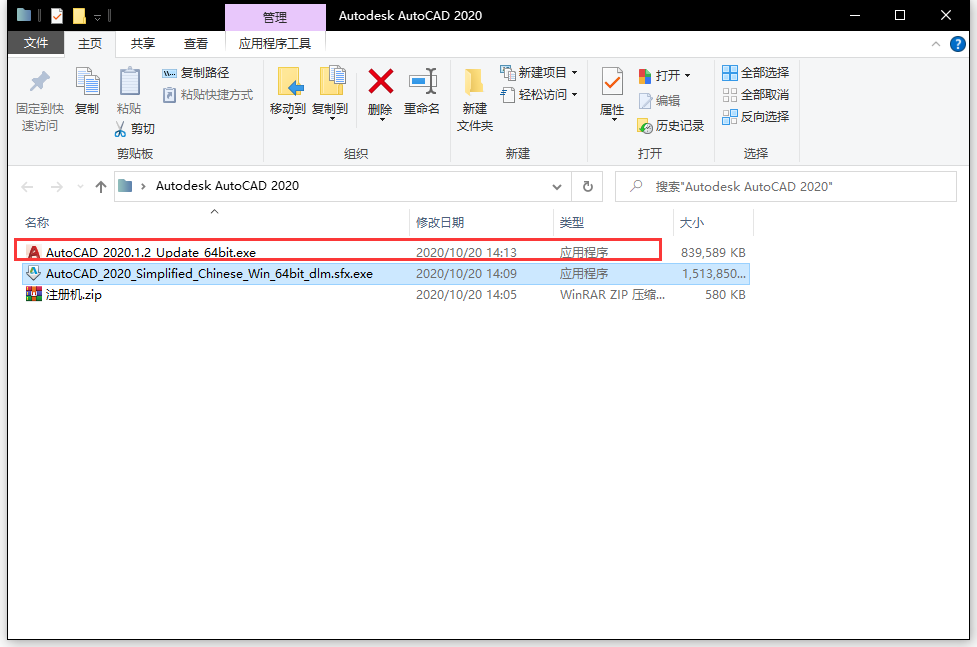Click the refresh button beside address bar
The height and width of the screenshot is (647, 977).
pos(588,186)
